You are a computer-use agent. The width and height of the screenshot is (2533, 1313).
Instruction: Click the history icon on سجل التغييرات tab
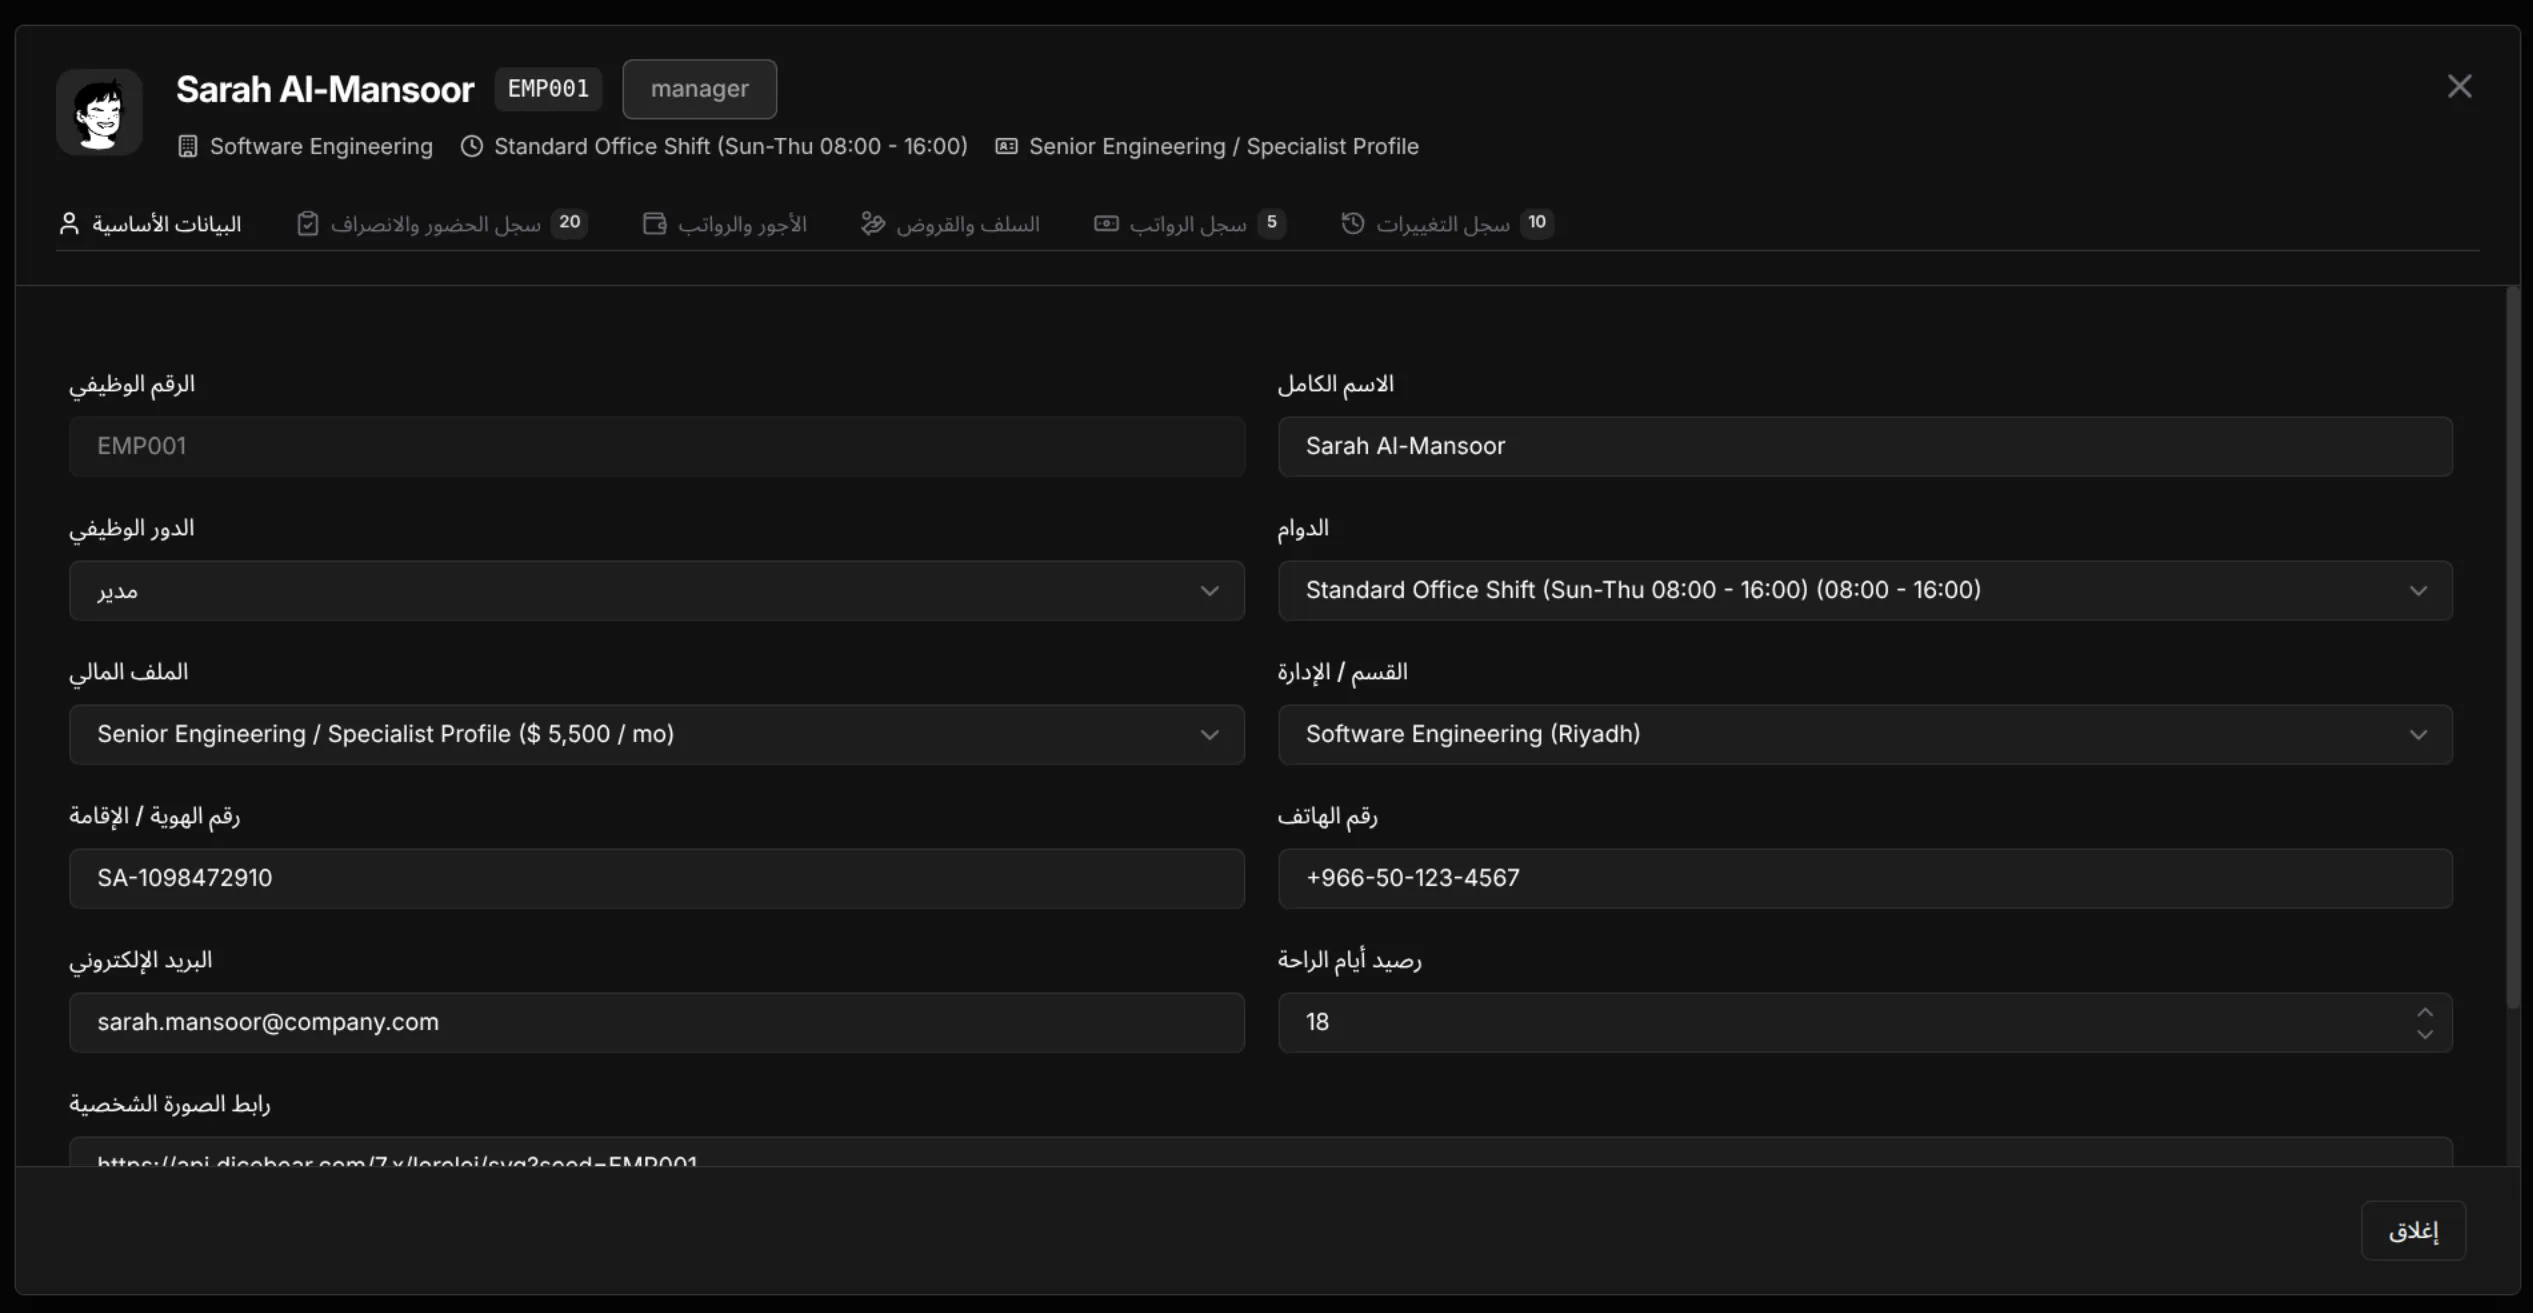click(1352, 224)
